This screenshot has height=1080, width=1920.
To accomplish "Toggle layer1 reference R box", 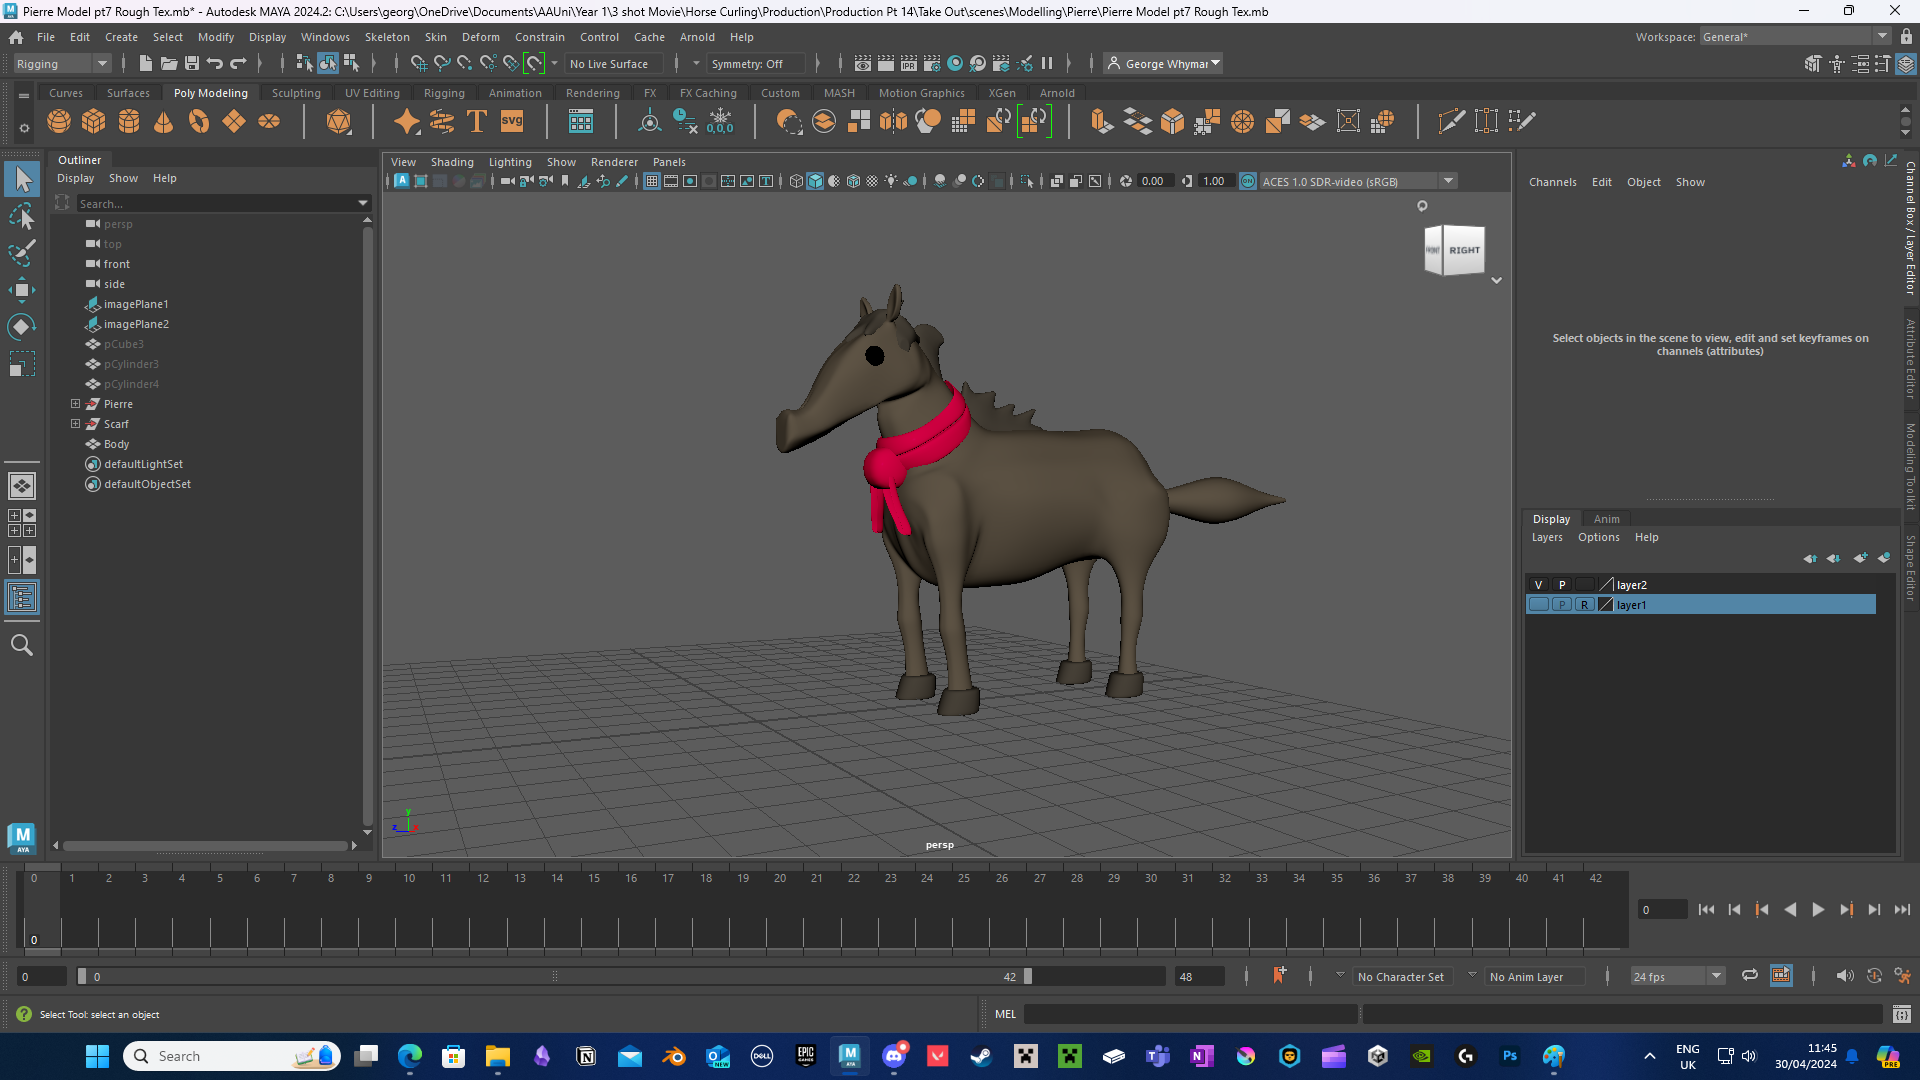I will pos(1585,605).
